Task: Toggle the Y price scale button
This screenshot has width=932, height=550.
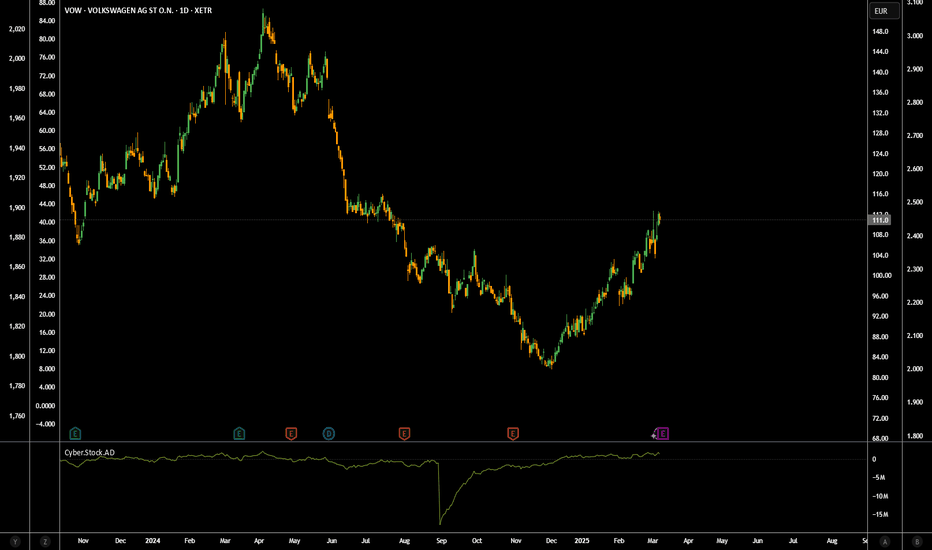Action: pyautogui.click(x=15, y=541)
